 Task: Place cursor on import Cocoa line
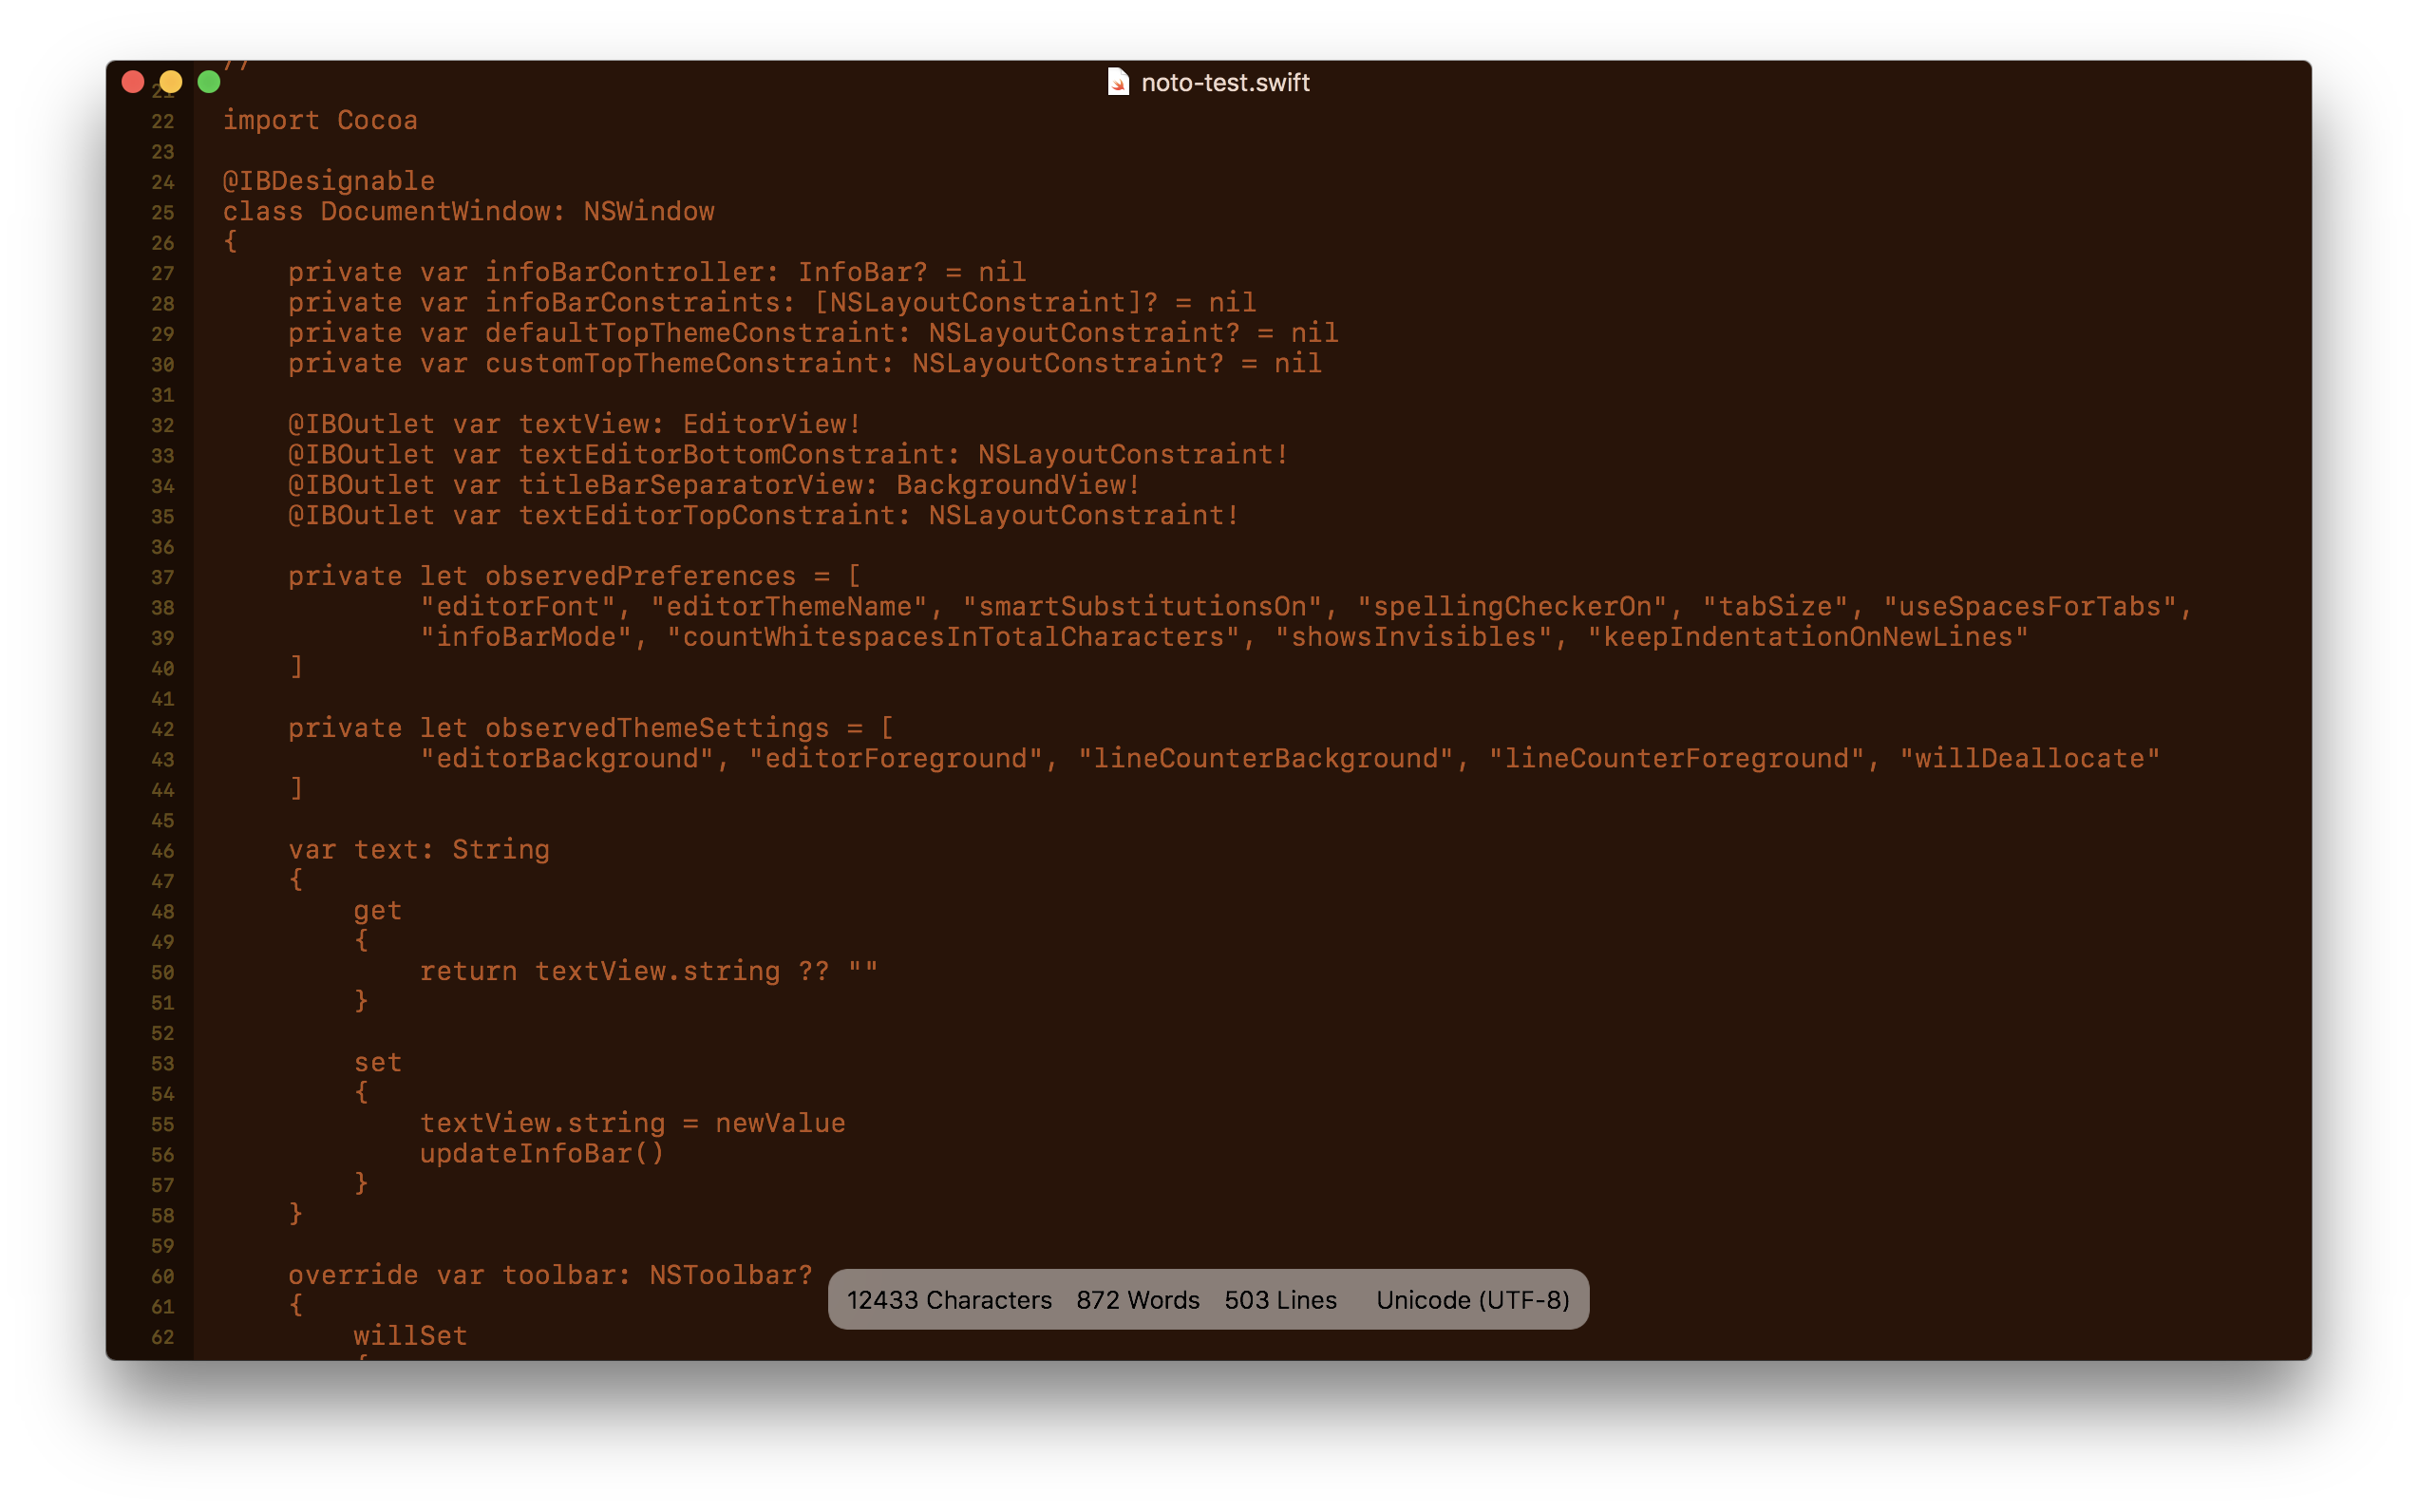coord(320,121)
